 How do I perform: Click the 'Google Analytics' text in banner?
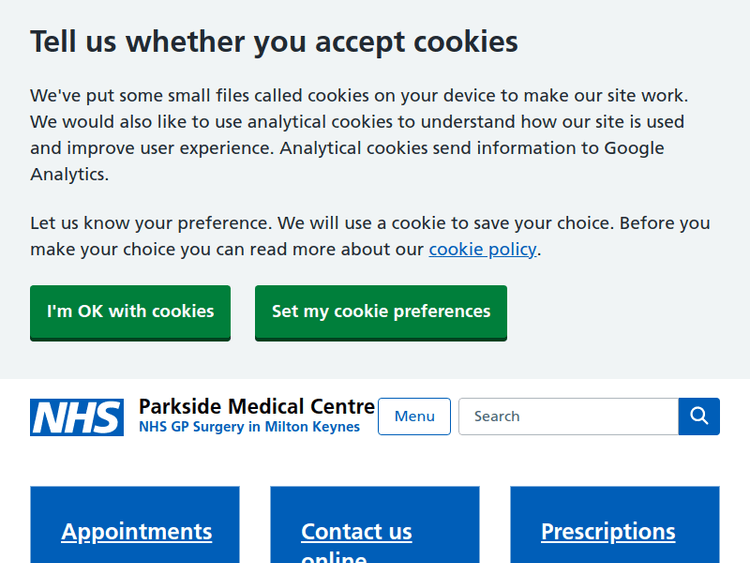coord(634,148)
